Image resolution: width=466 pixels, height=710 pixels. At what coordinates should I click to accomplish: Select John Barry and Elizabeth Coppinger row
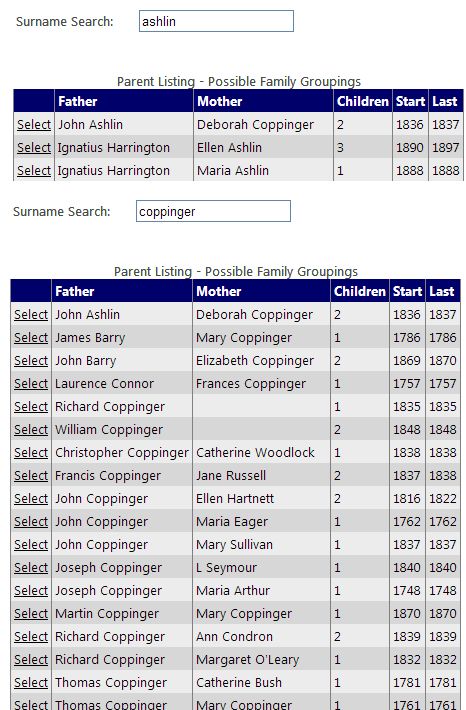tap(31, 361)
